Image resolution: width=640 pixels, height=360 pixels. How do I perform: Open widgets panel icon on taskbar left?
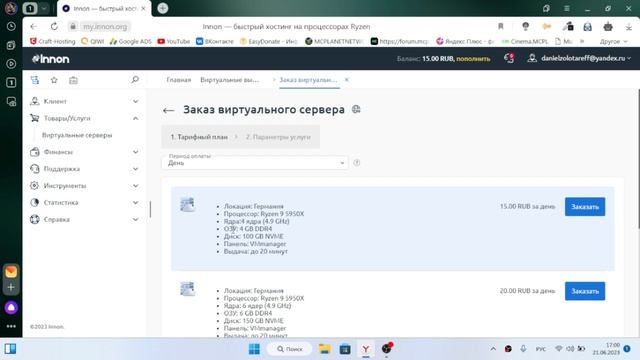(x=10, y=349)
